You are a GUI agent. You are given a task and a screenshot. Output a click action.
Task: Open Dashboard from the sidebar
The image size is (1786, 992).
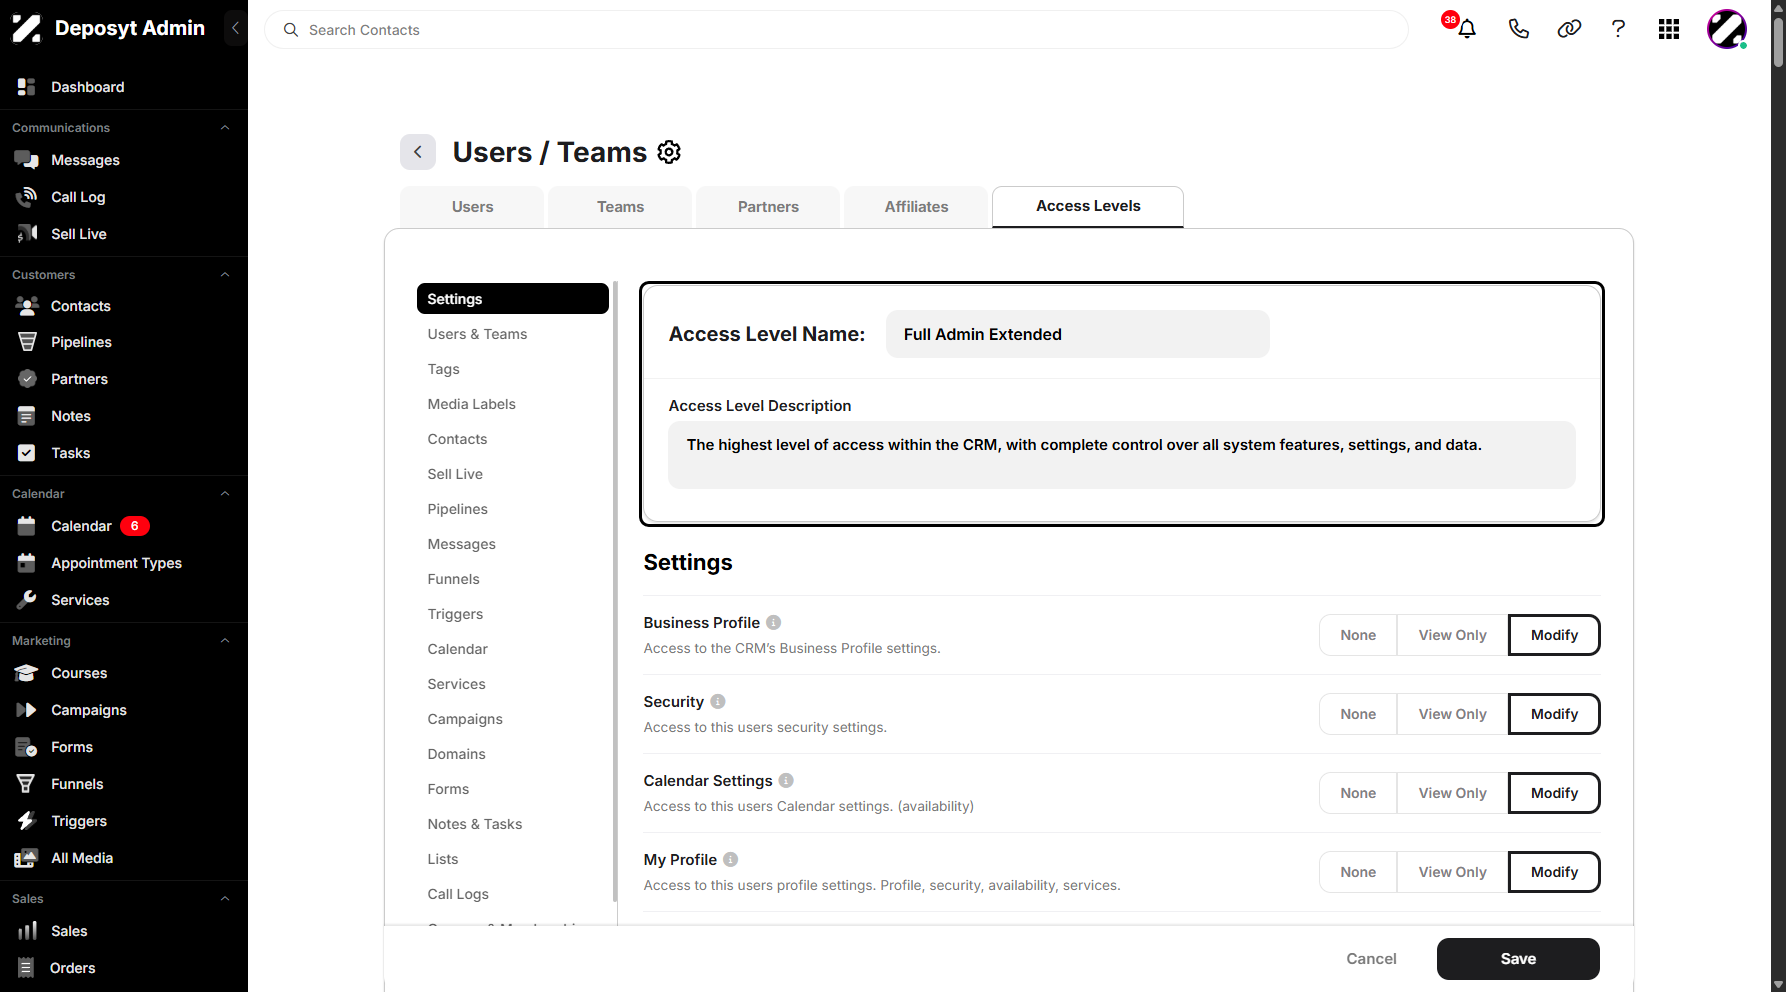coord(87,87)
